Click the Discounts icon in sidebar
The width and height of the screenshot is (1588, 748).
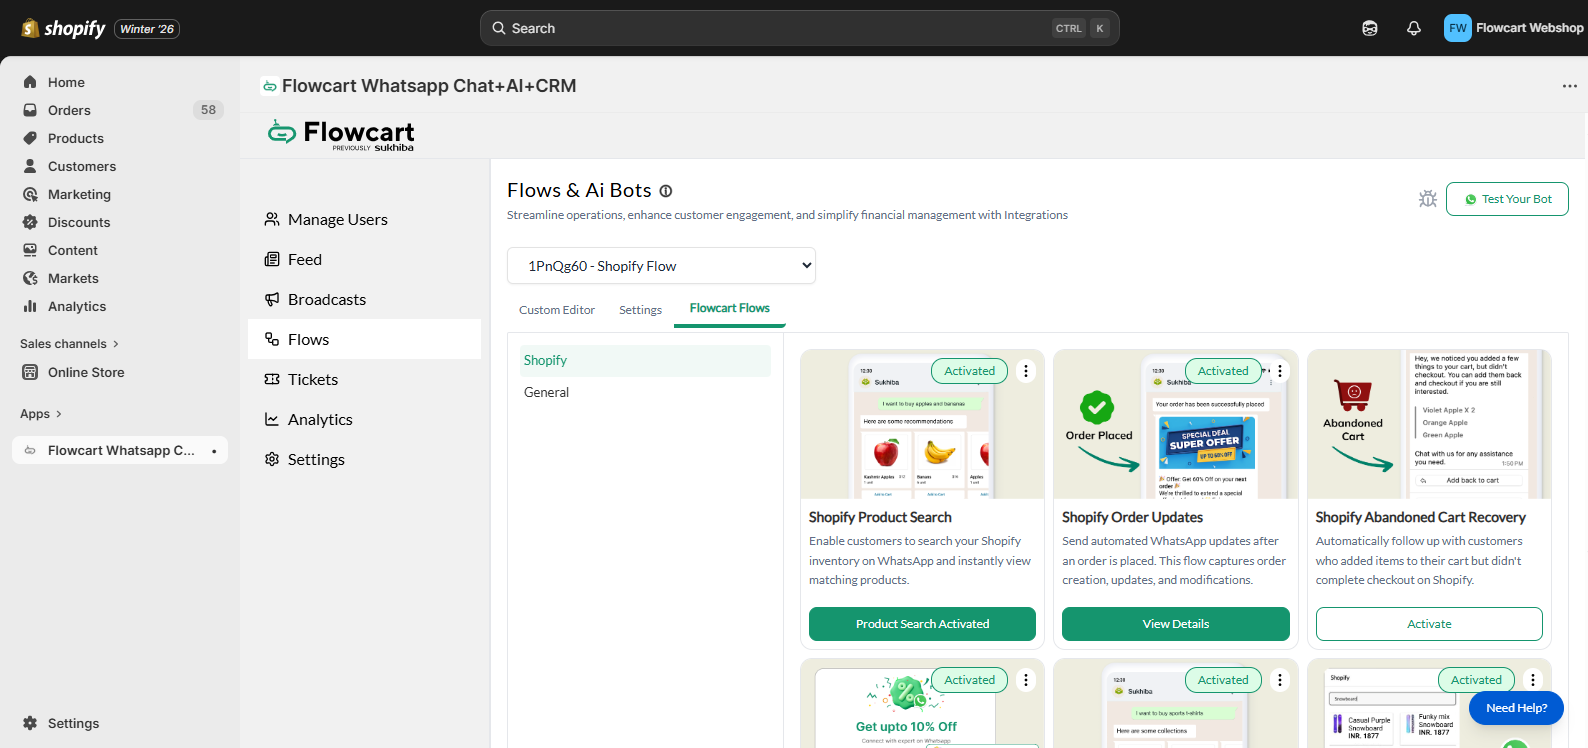pyautogui.click(x=30, y=222)
